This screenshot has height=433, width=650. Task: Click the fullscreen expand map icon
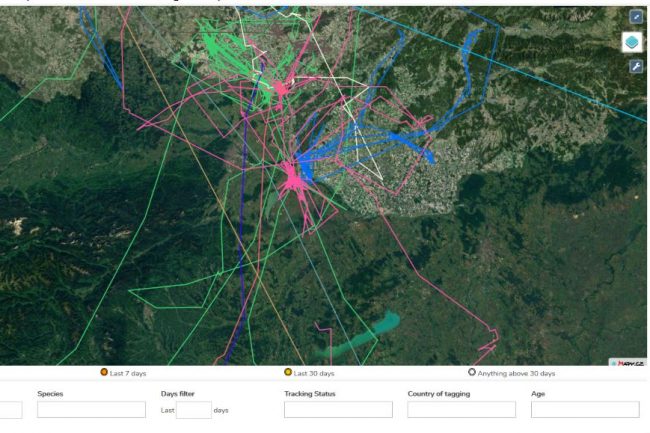click(x=636, y=17)
